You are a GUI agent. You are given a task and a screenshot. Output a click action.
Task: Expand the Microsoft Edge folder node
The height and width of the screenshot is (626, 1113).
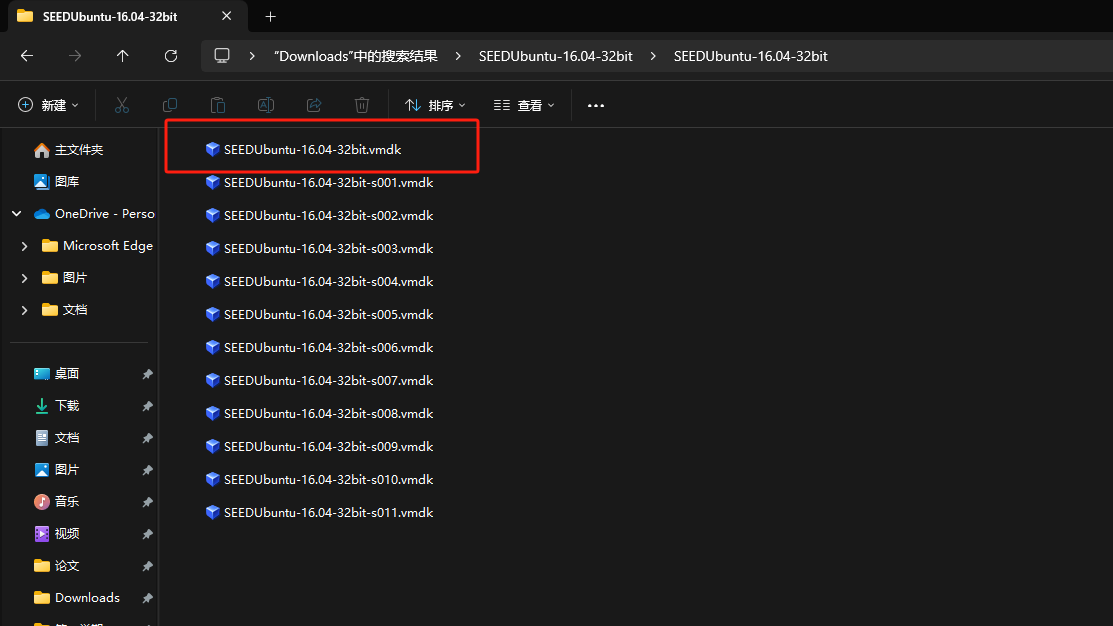pos(24,246)
